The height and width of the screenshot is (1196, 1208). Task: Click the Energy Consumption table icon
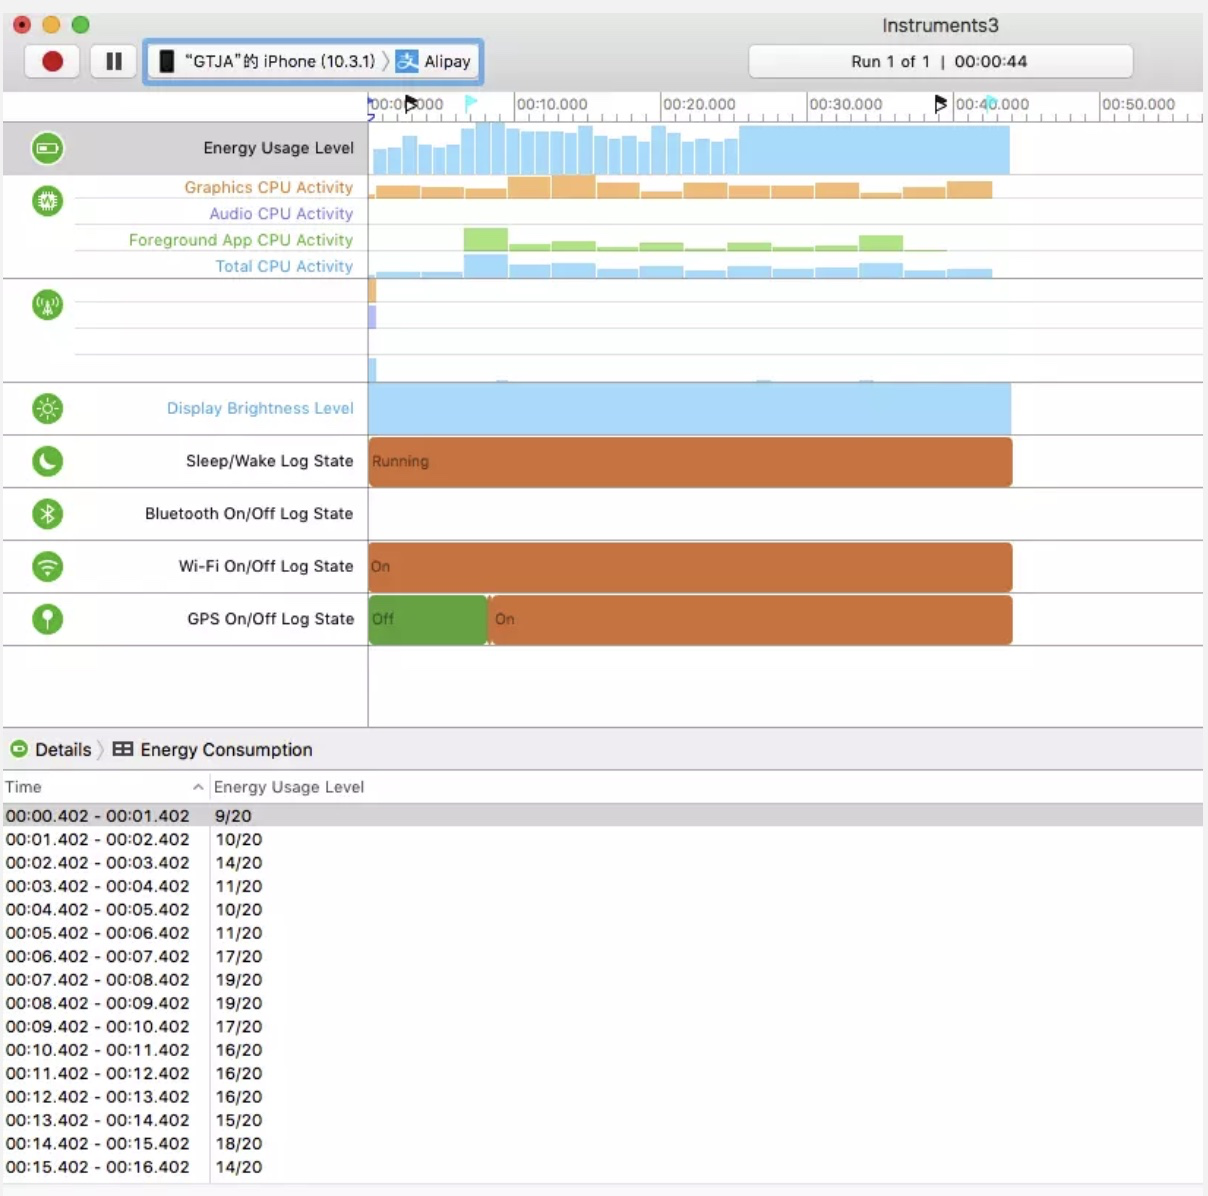[123, 749]
